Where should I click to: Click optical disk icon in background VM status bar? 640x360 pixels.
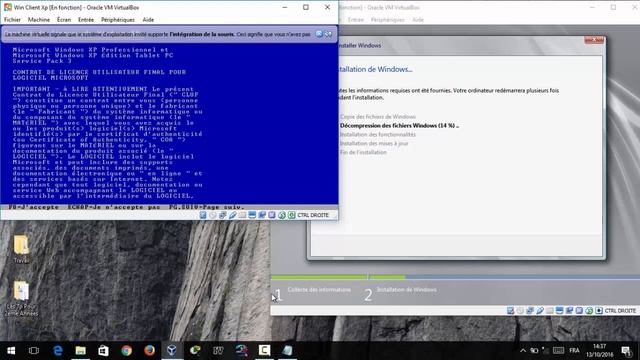[x=520, y=311]
